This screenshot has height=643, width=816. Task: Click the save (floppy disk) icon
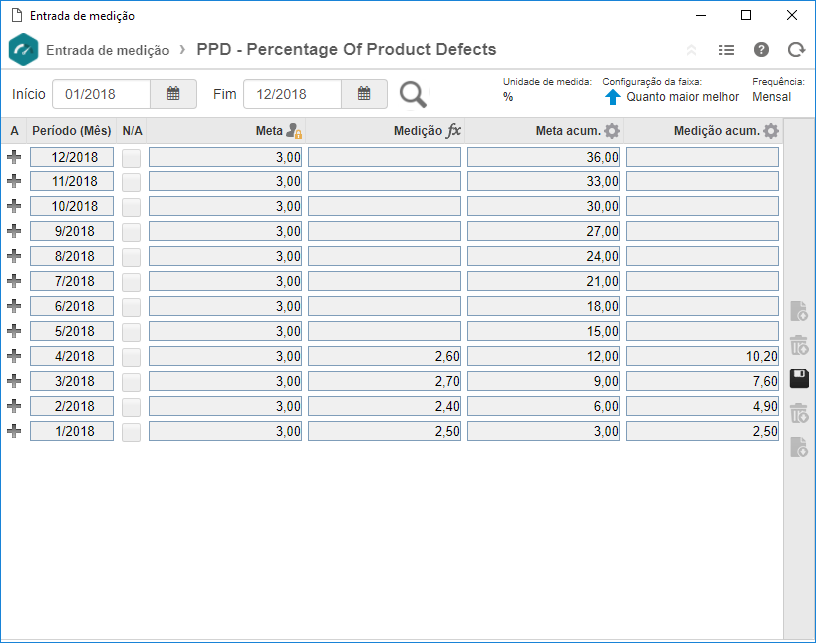(799, 378)
